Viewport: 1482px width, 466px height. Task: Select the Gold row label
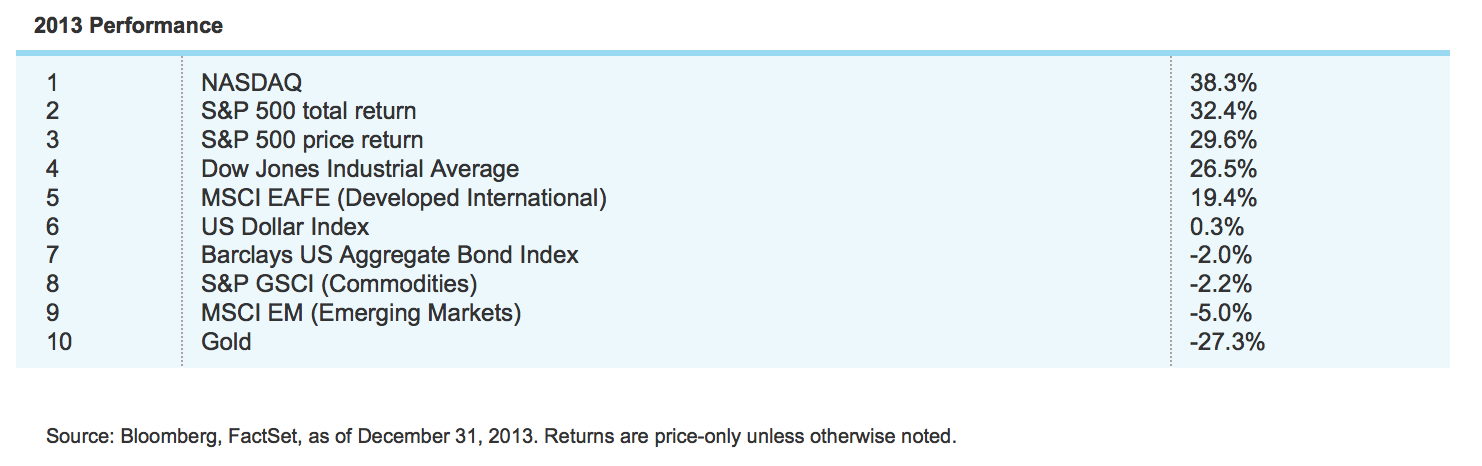click(226, 342)
